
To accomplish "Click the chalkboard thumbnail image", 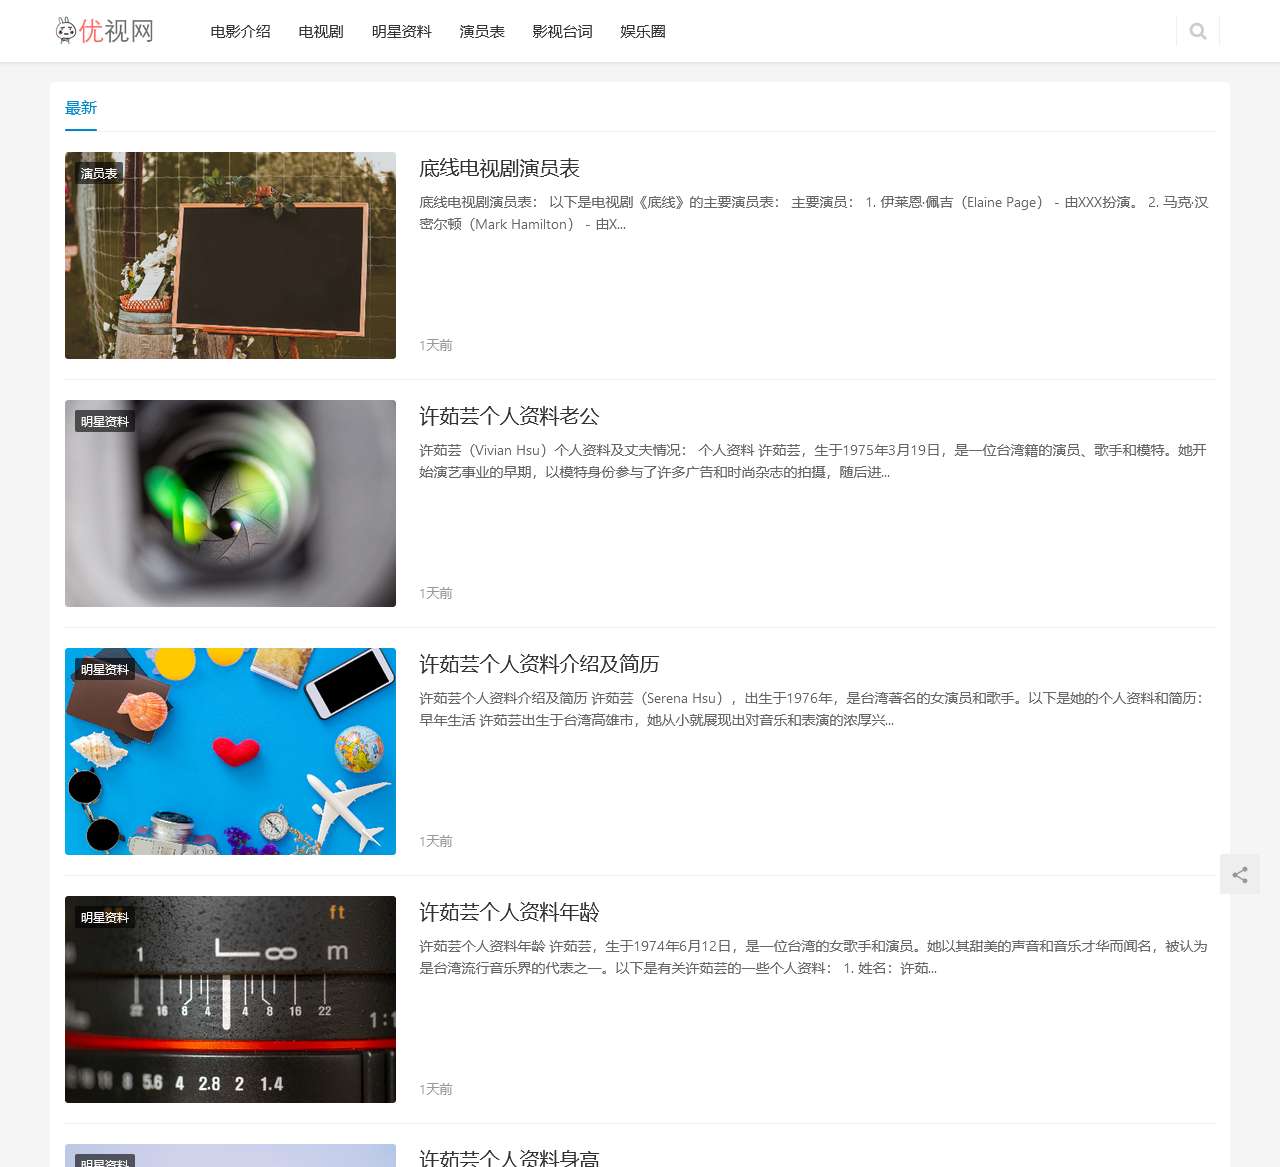I will point(230,255).
